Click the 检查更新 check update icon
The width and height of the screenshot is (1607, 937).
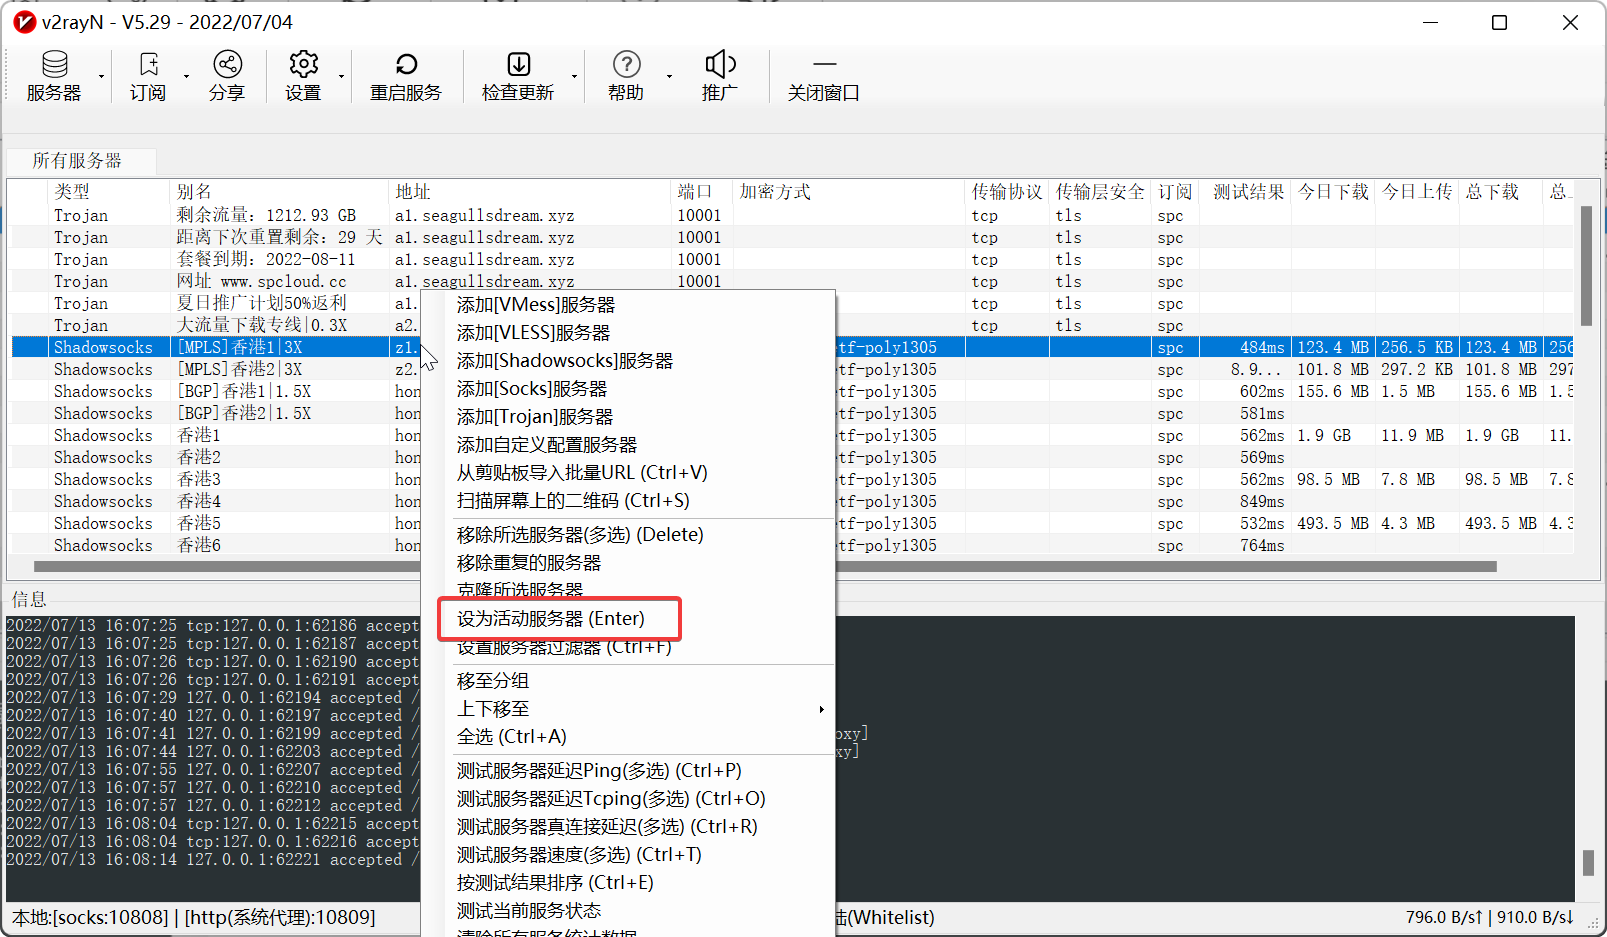[518, 76]
